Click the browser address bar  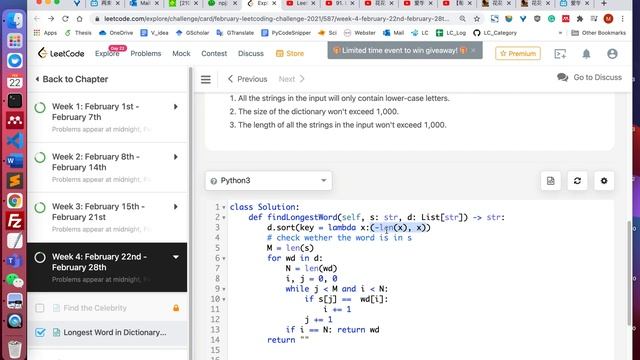276,19
